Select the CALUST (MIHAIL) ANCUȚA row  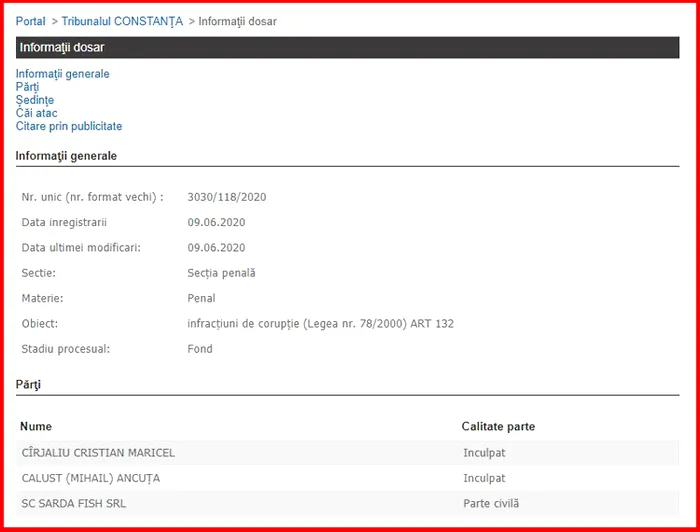(90, 478)
